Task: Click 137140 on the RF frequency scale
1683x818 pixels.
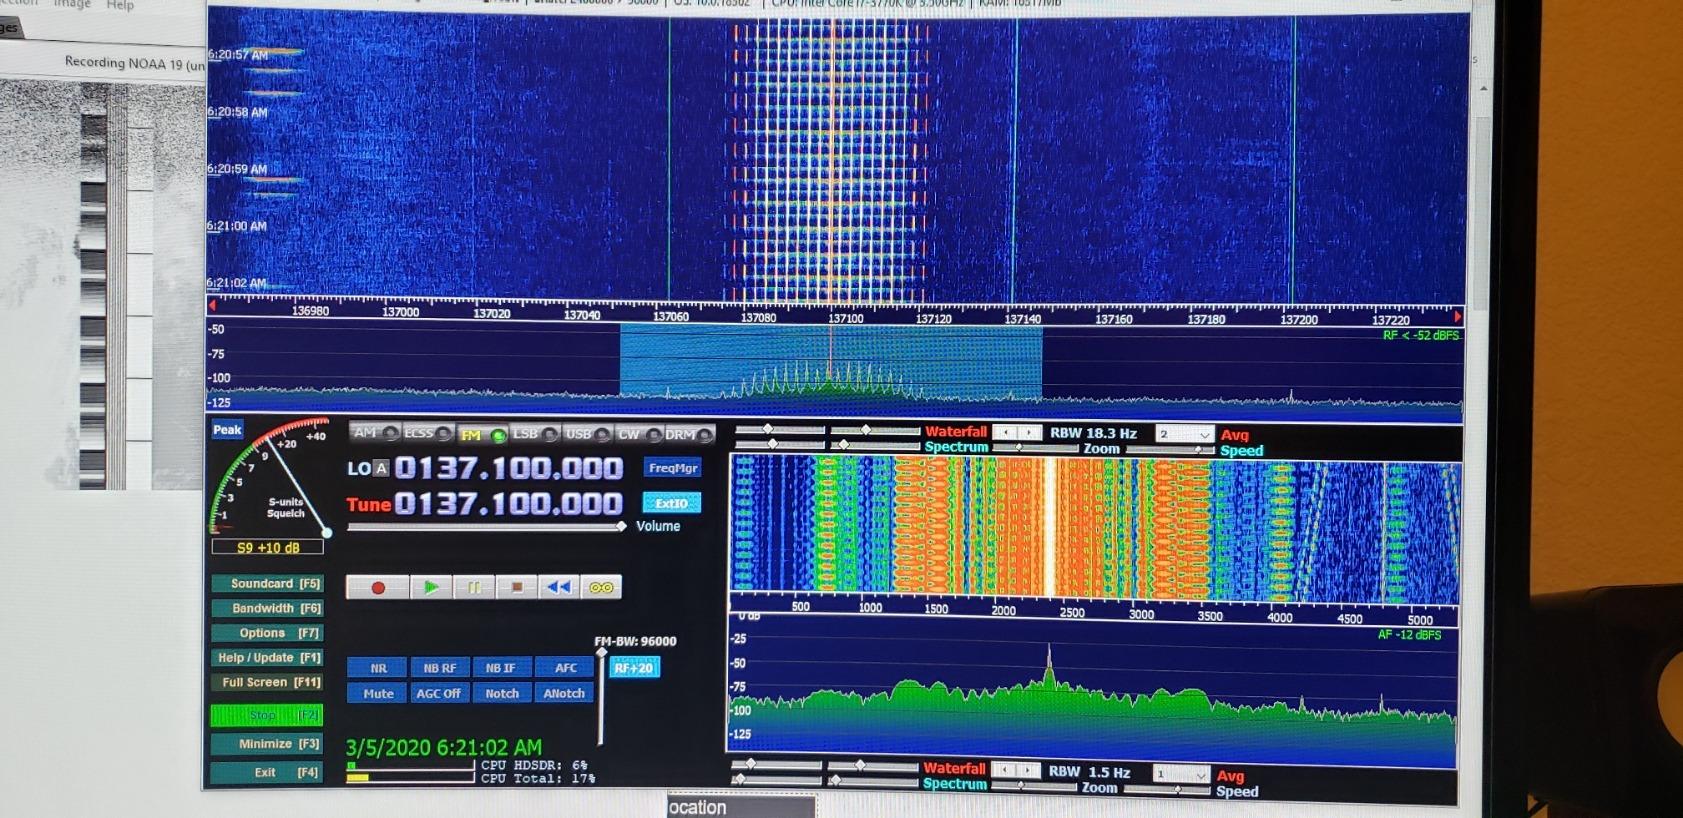Action: pos(1022,319)
